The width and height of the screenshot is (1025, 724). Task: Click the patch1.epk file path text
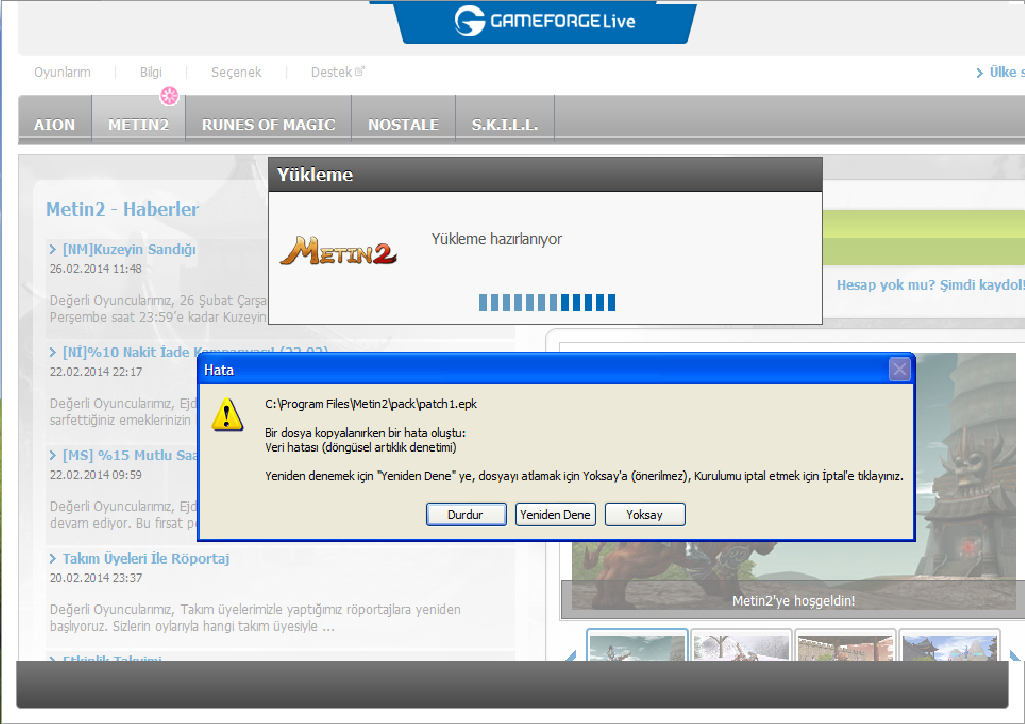coord(371,404)
